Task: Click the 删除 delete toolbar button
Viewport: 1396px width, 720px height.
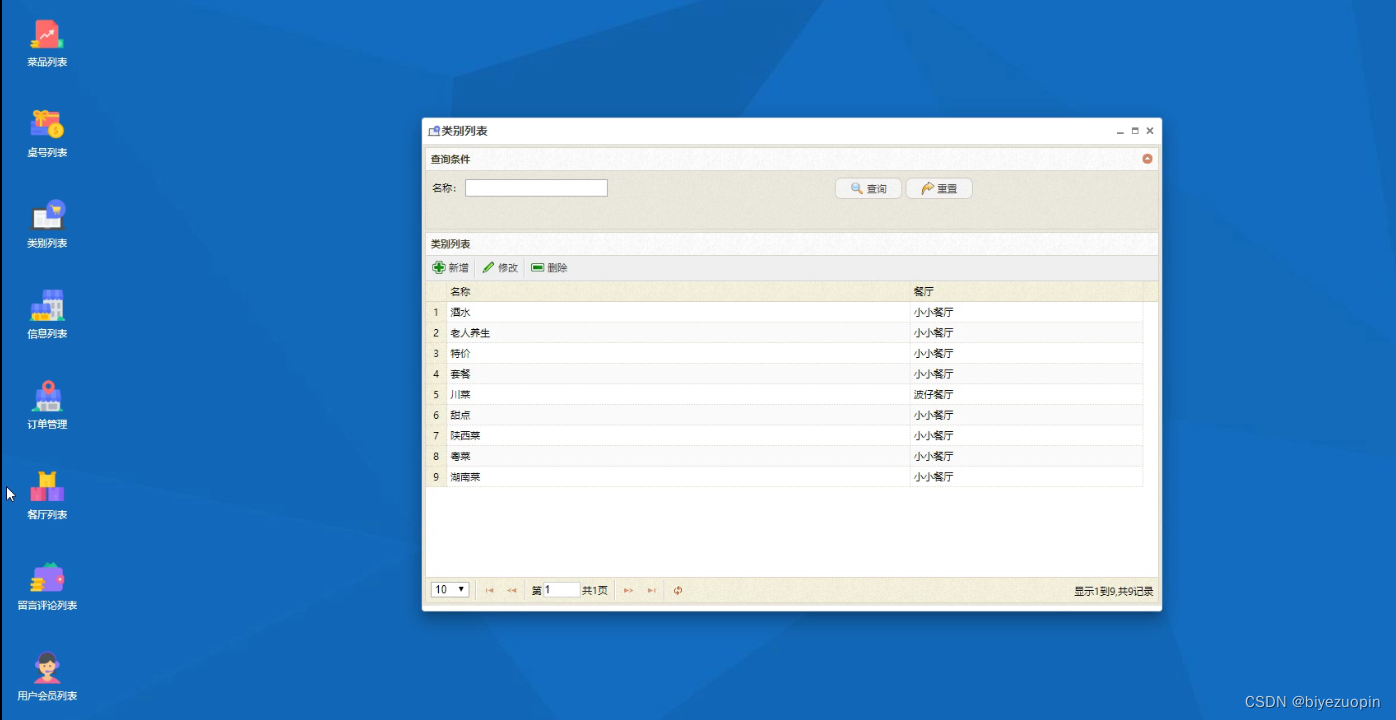Action: 549,268
